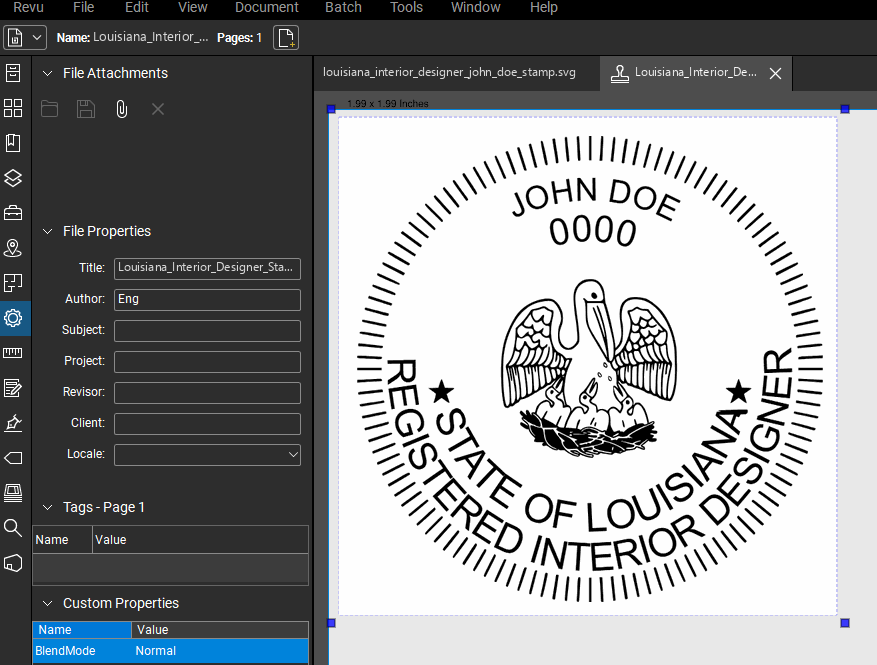Click the Project input field
This screenshot has width=877, height=665.
click(207, 362)
